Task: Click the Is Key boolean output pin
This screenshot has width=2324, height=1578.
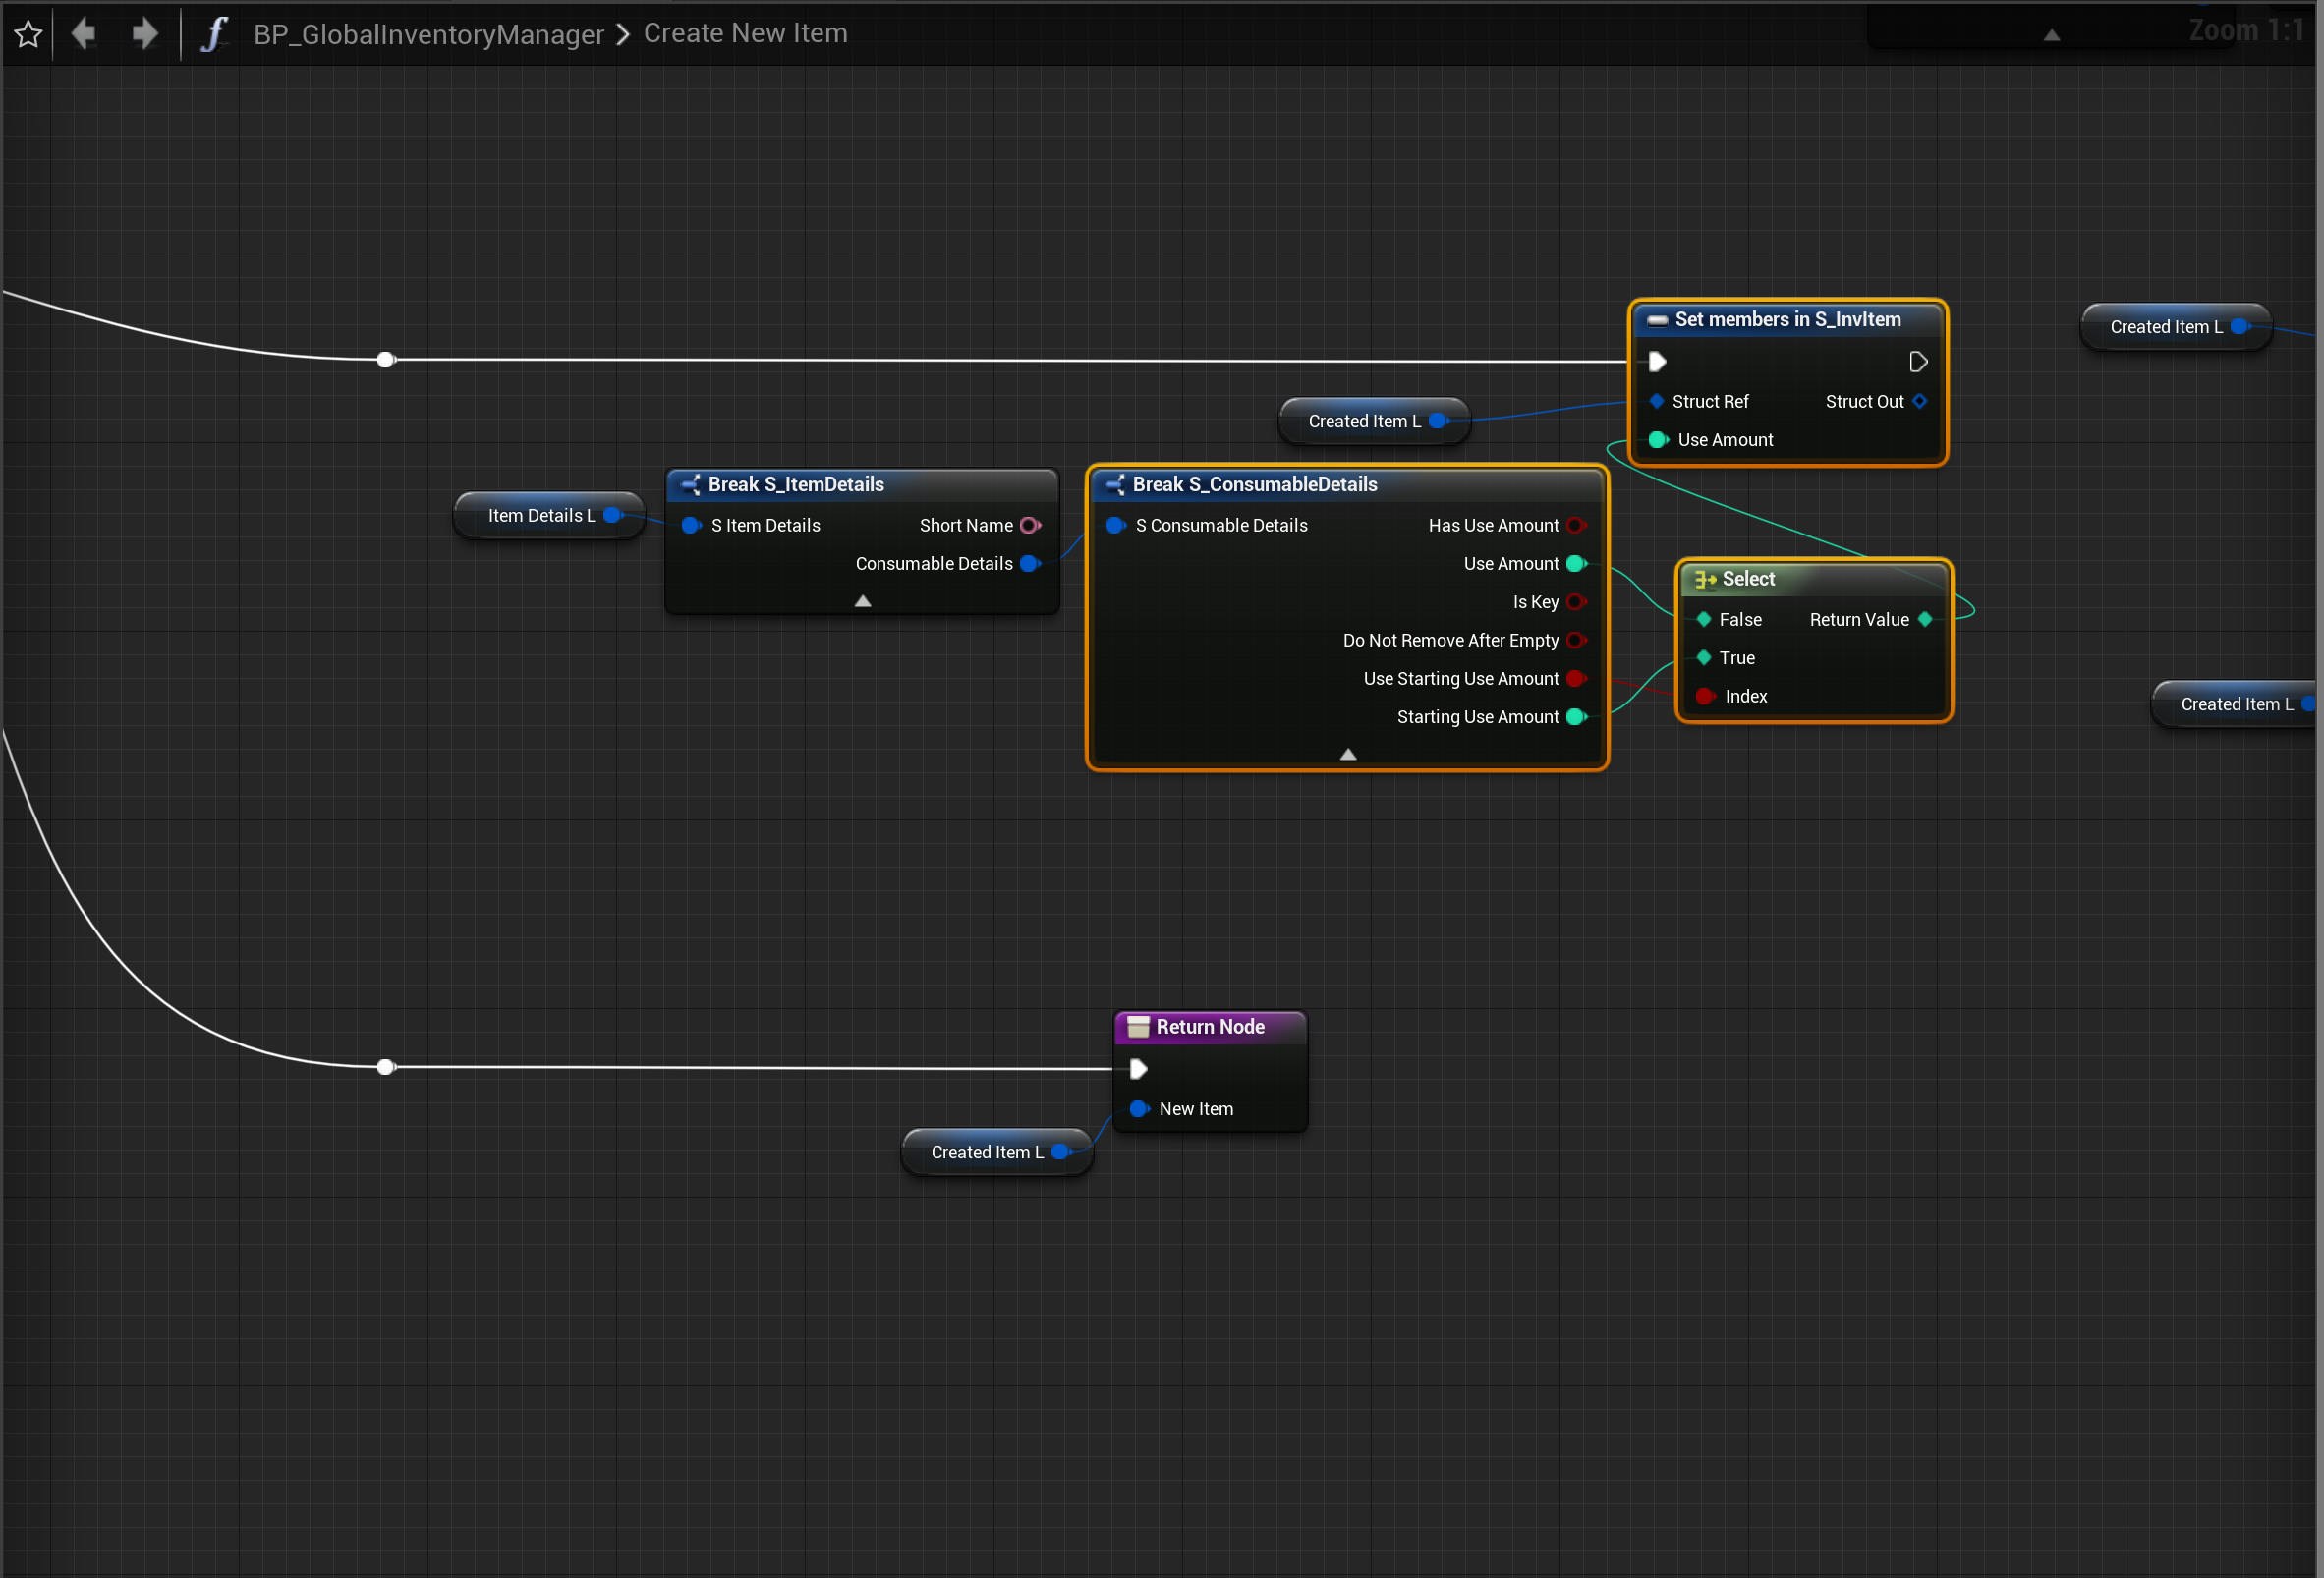Action: (1576, 602)
